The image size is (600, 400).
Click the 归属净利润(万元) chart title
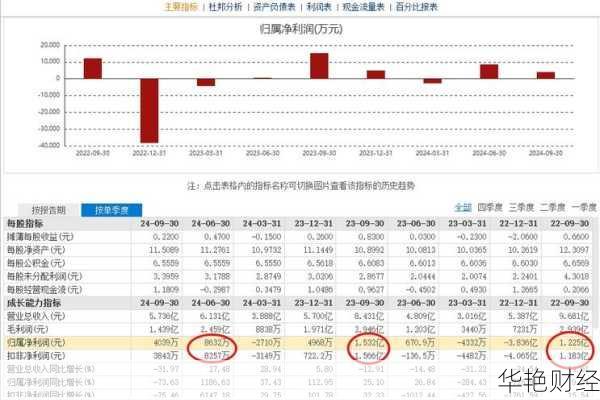[x=301, y=29]
